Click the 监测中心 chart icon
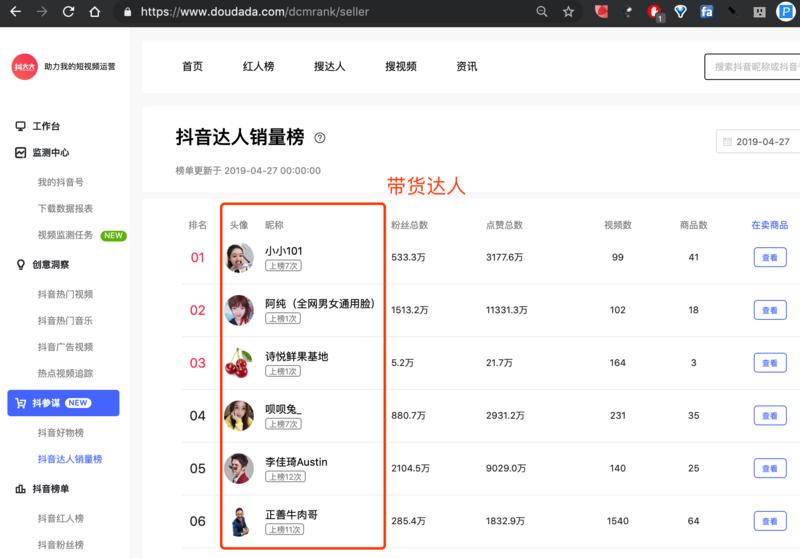This screenshot has height=558, width=800. coord(20,153)
